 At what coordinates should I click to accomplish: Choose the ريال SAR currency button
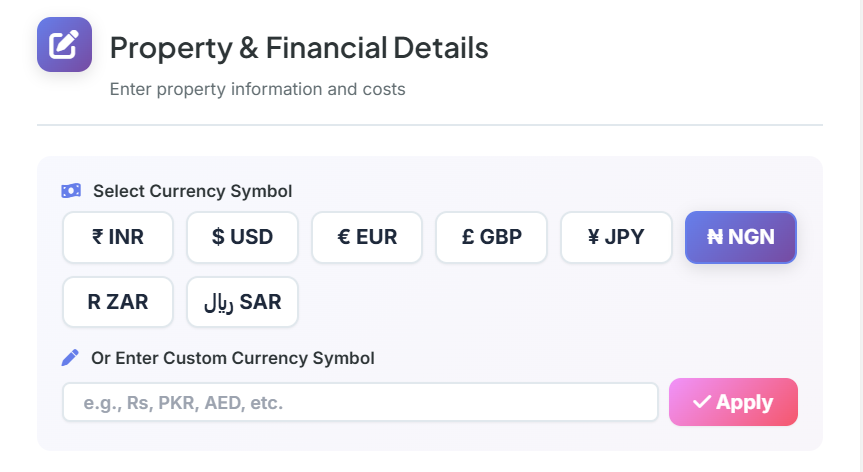242,302
